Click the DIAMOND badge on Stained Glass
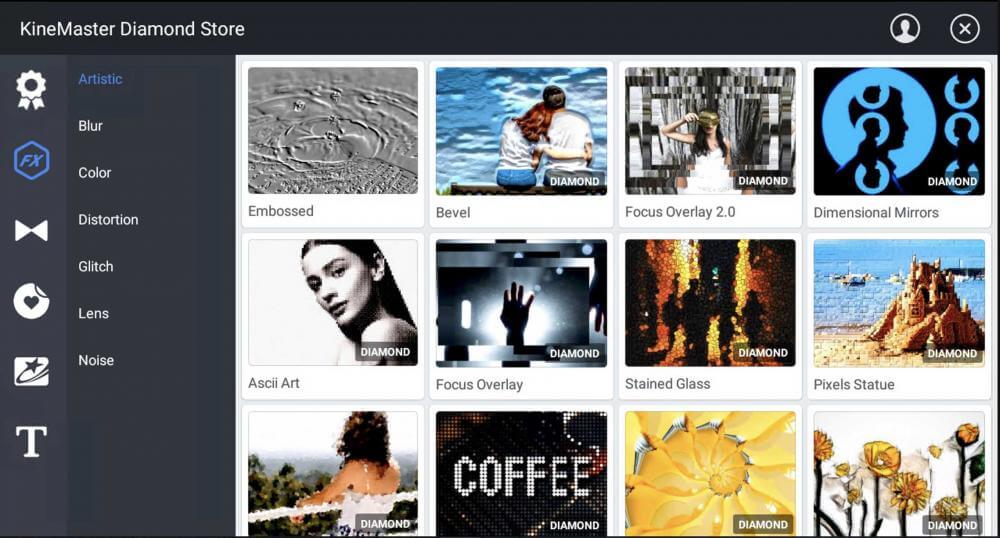Viewport: 1000px width, 538px height. pos(763,353)
